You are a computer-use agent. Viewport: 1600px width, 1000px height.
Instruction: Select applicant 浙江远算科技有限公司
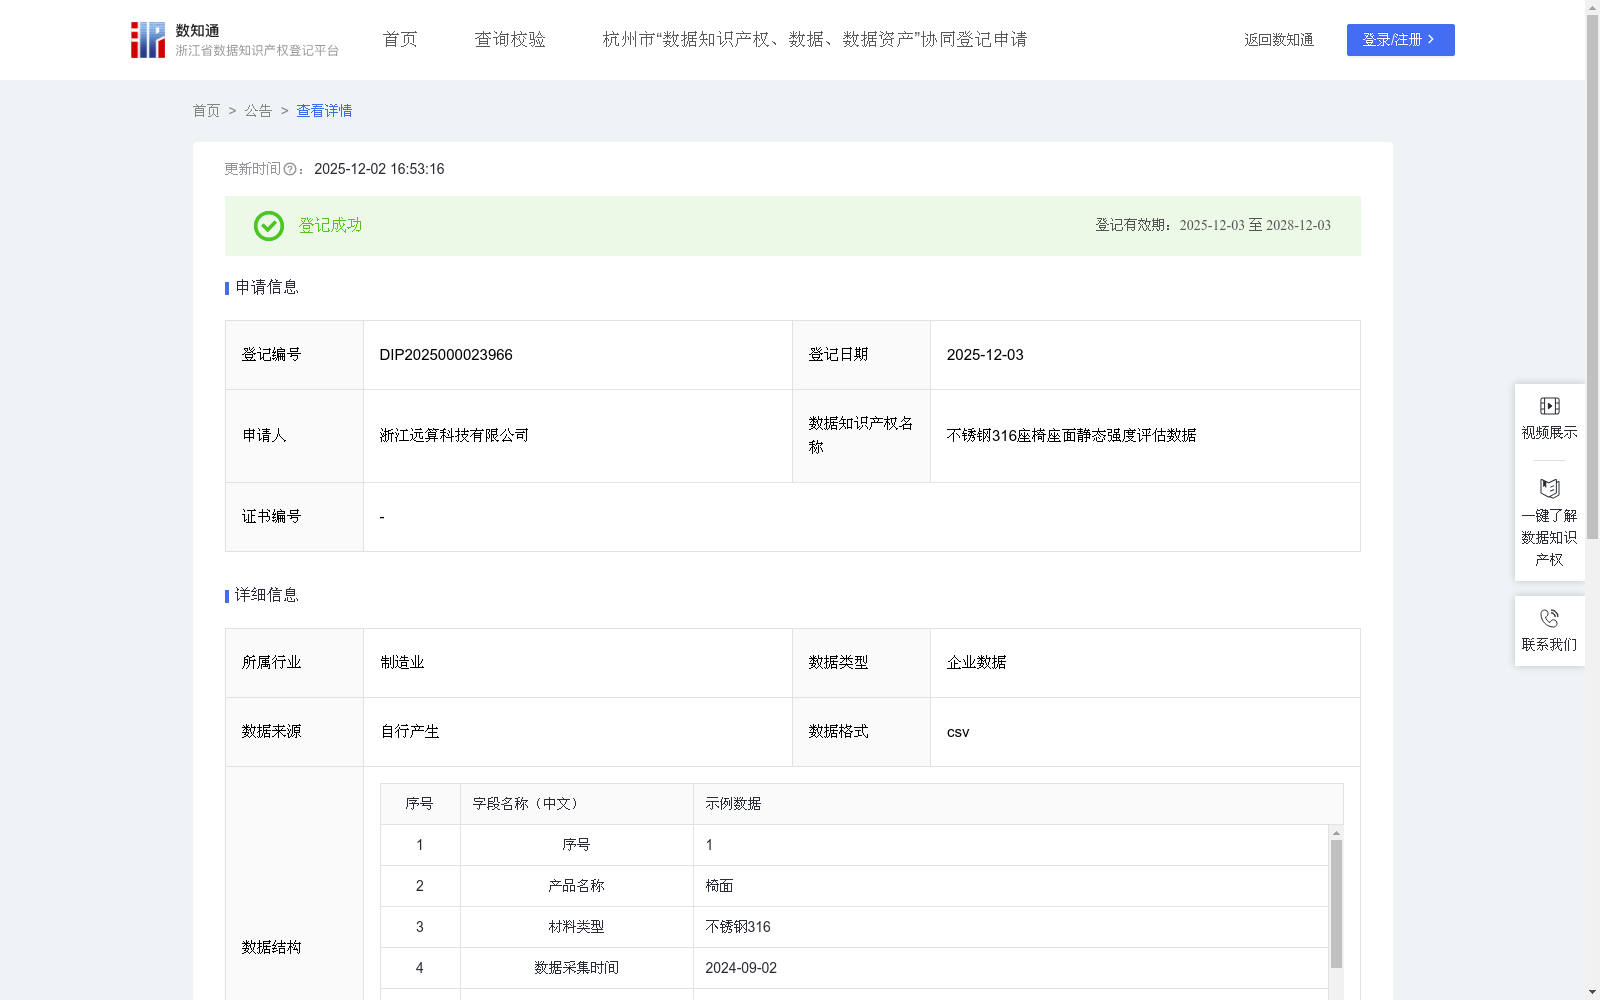pos(454,436)
